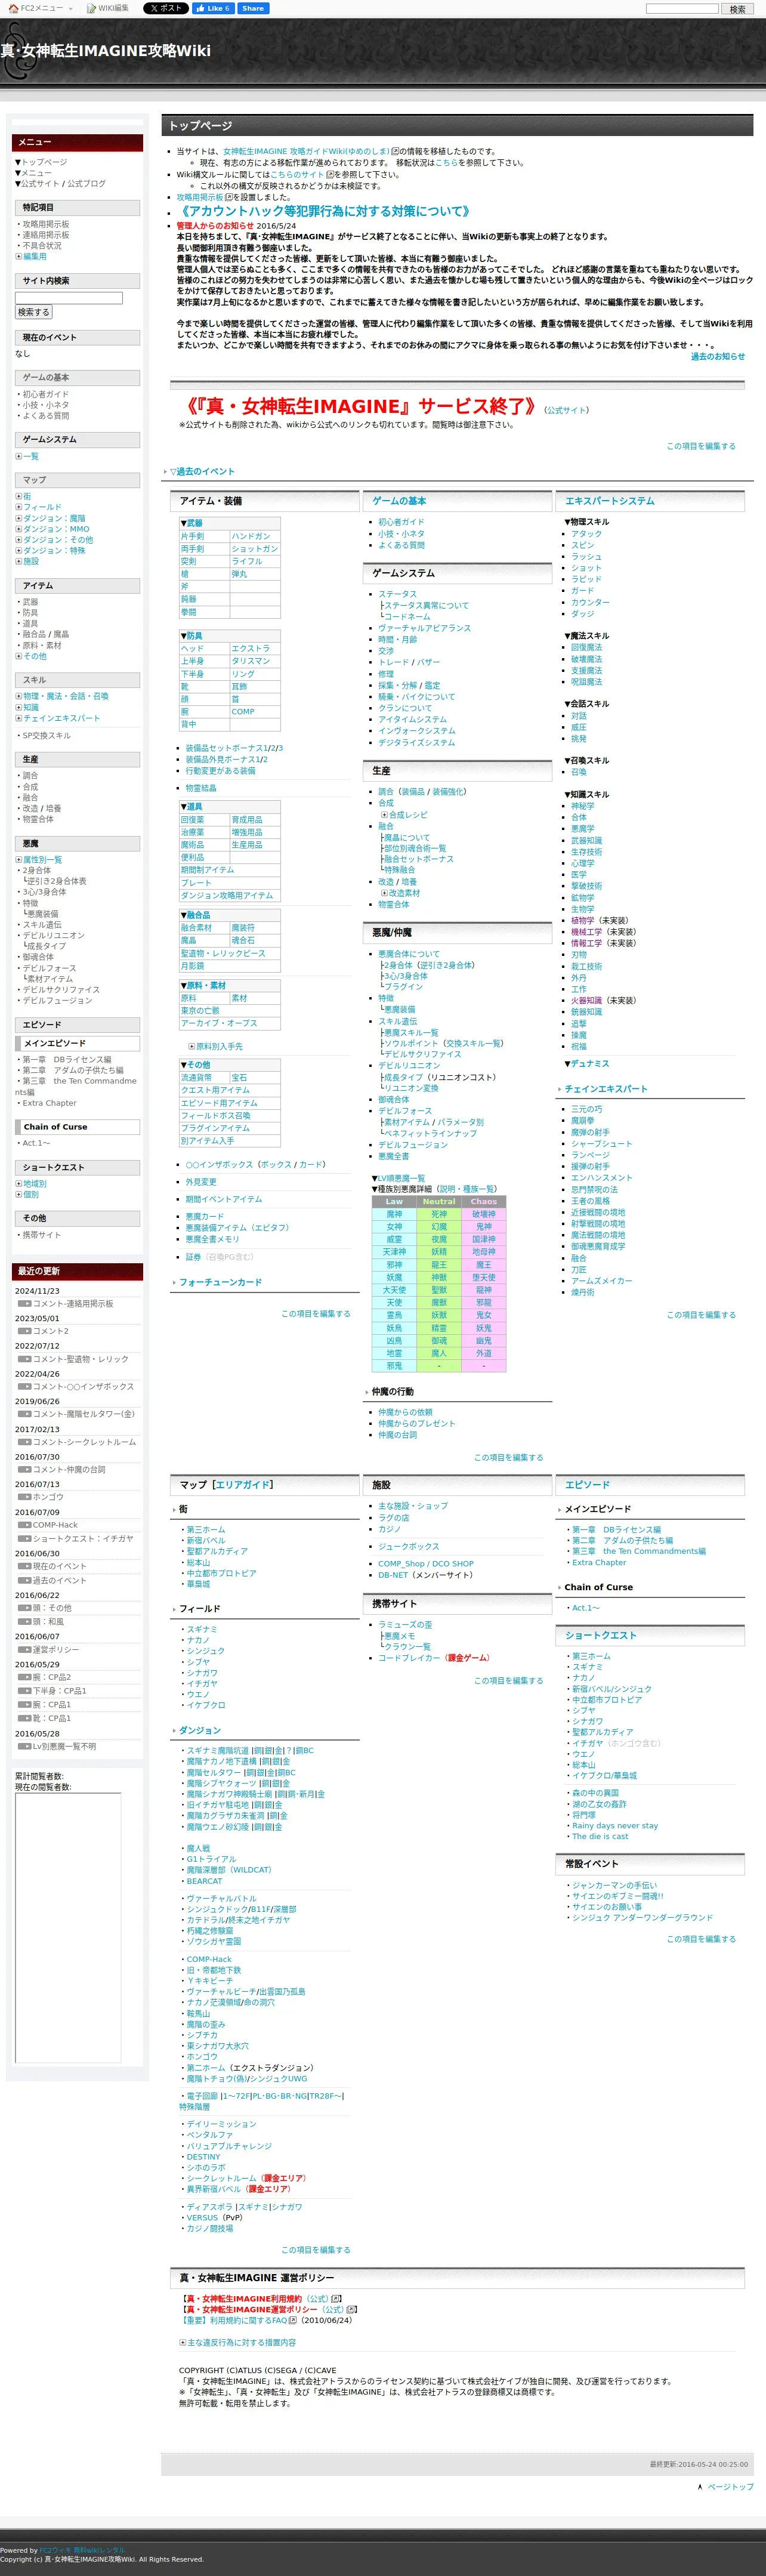Open メニュー entry in sidebar menu
This screenshot has height=2576, width=766.
pos(36,173)
